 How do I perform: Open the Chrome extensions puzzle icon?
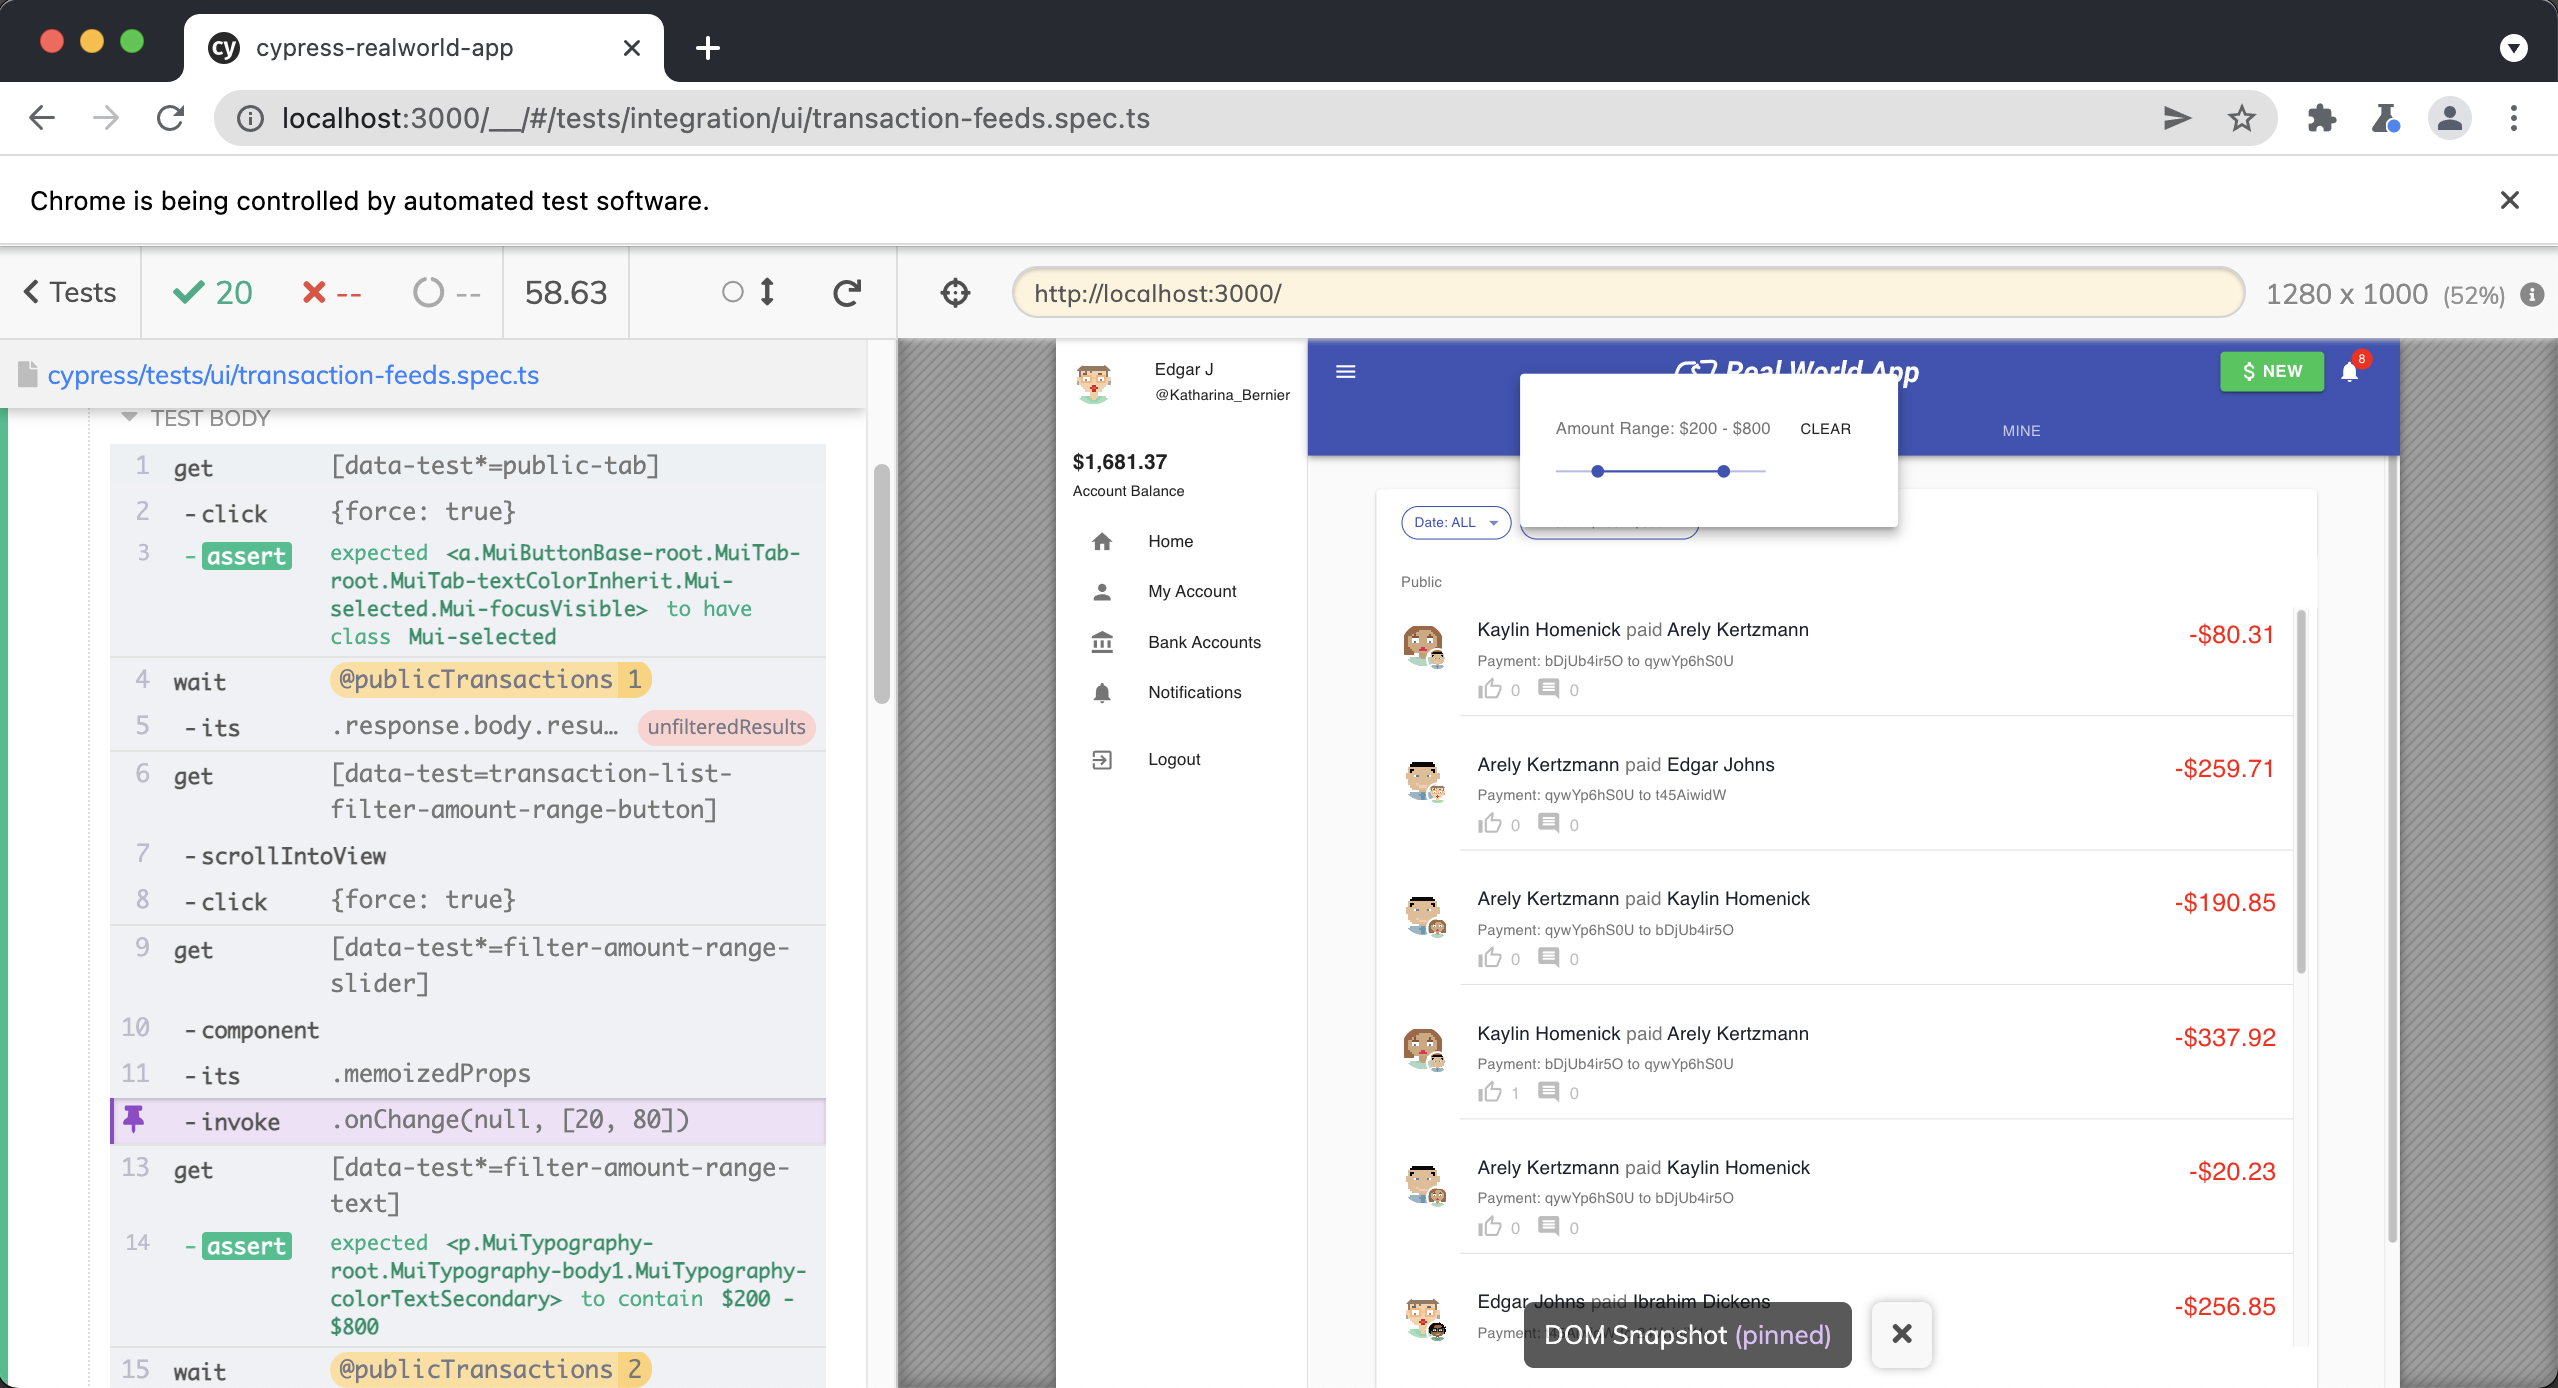[x=2321, y=118]
